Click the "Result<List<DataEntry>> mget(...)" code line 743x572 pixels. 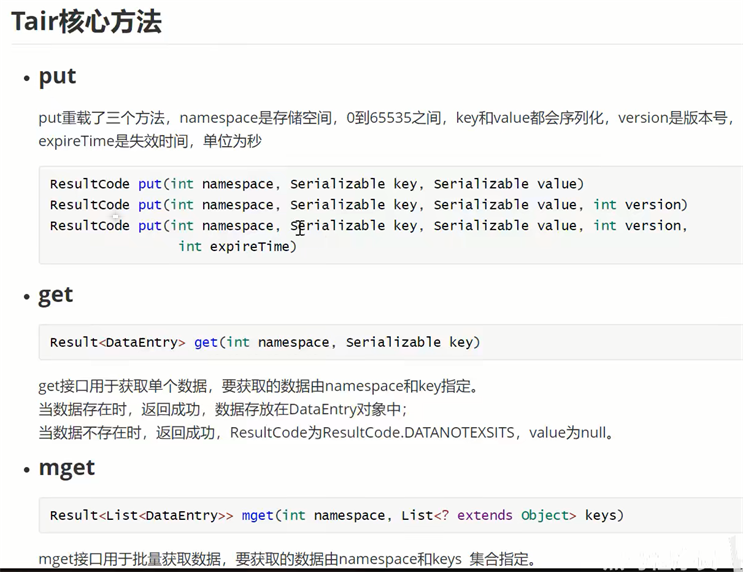[x=336, y=515]
